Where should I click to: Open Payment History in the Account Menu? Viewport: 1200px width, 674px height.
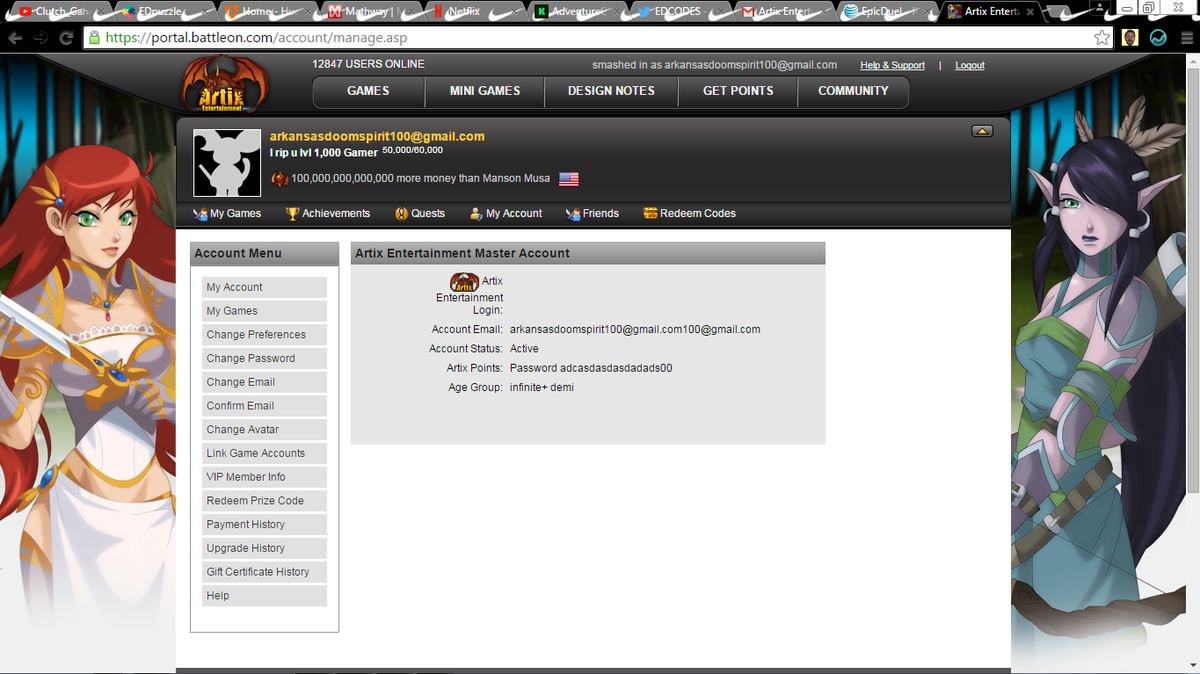tap(264, 525)
